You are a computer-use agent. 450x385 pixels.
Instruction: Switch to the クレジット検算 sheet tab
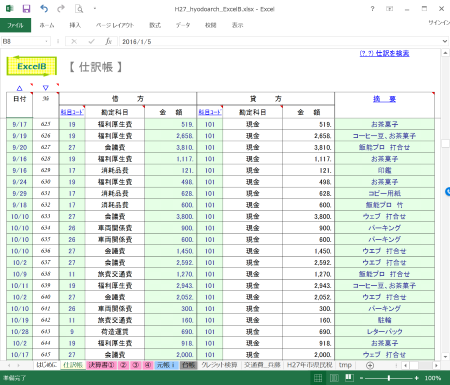pyautogui.click(x=219, y=365)
